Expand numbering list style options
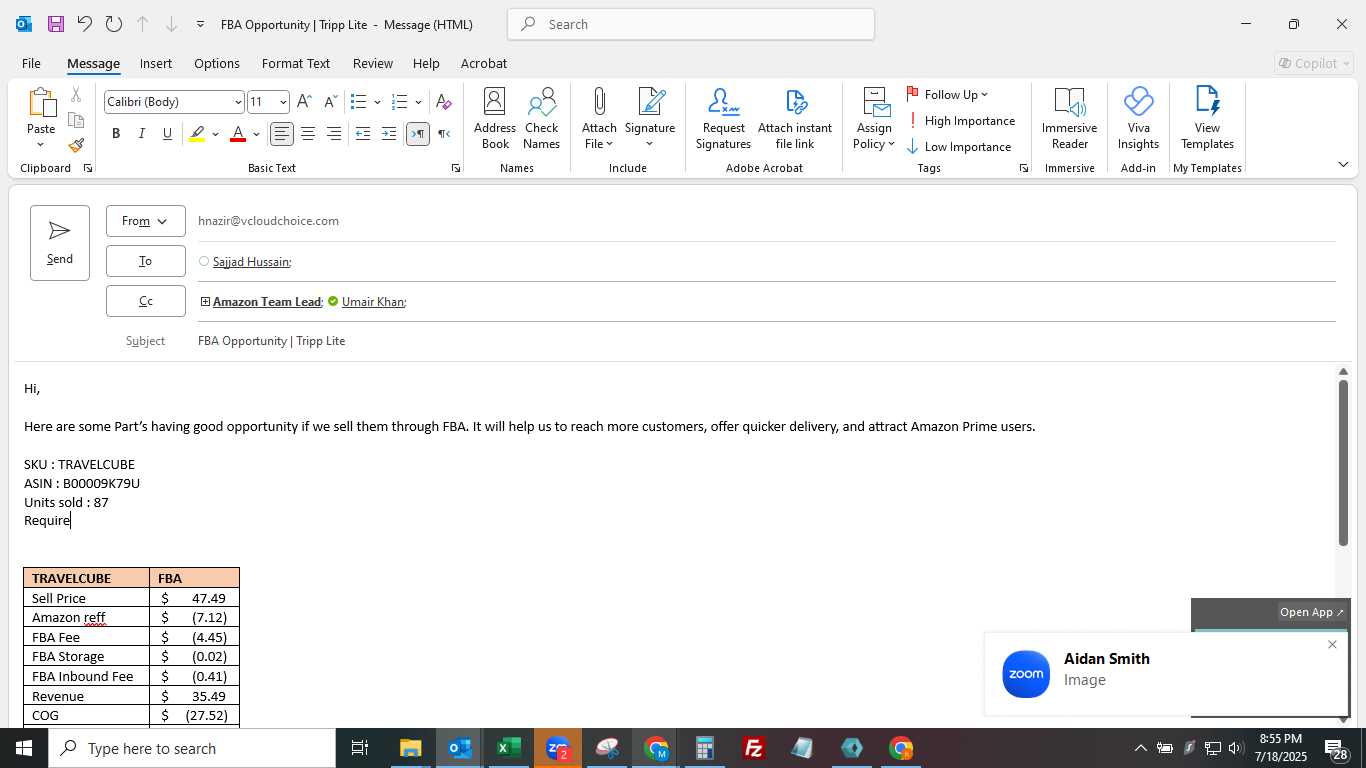The width and height of the screenshot is (1366, 768). 418,102
